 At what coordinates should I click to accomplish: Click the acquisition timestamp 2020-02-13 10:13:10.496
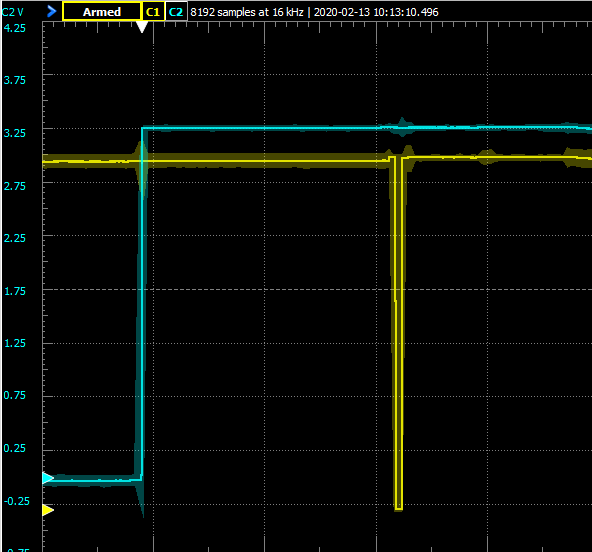[x=376, y=12]
